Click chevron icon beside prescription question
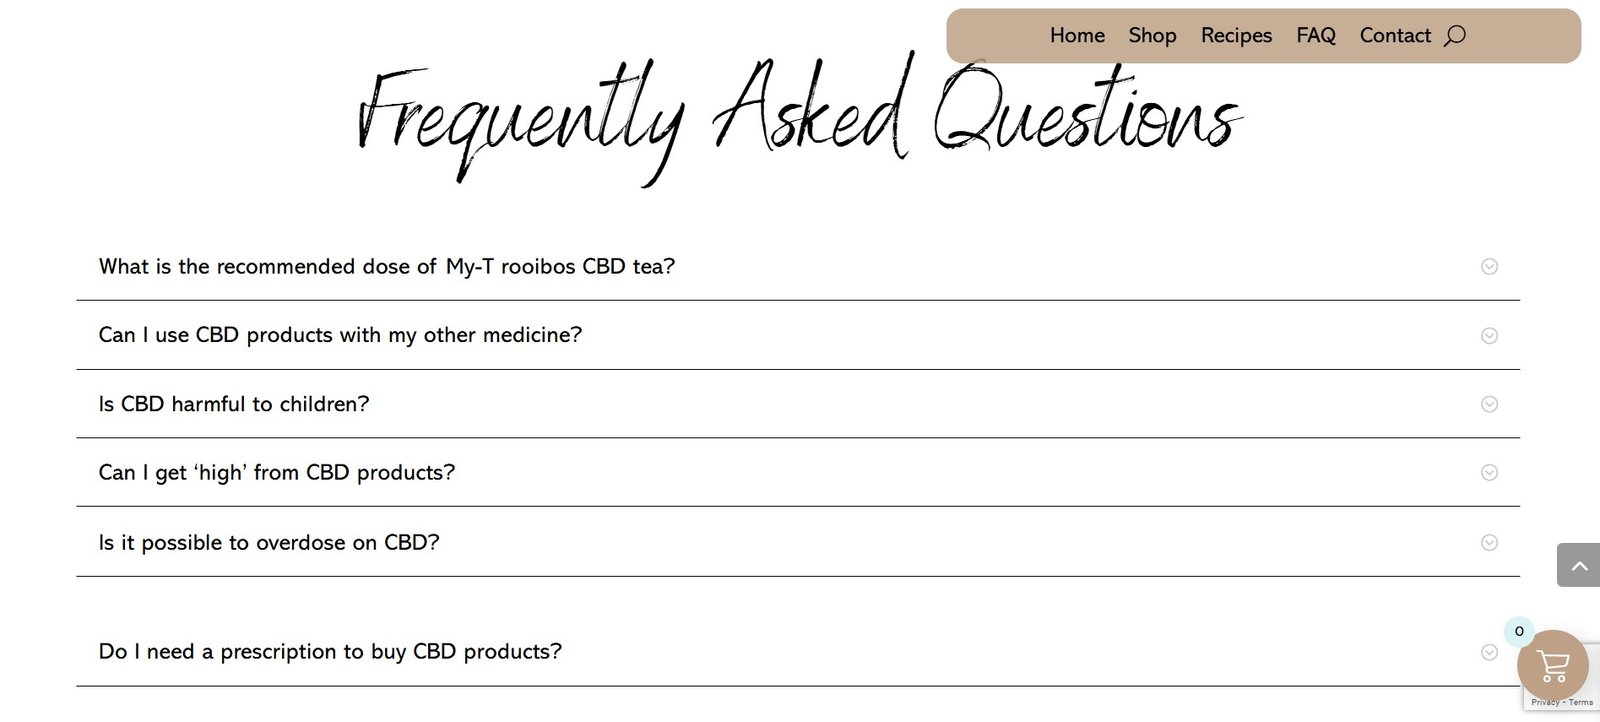This screenshot has width=1600, height=722. point(1489,652)
